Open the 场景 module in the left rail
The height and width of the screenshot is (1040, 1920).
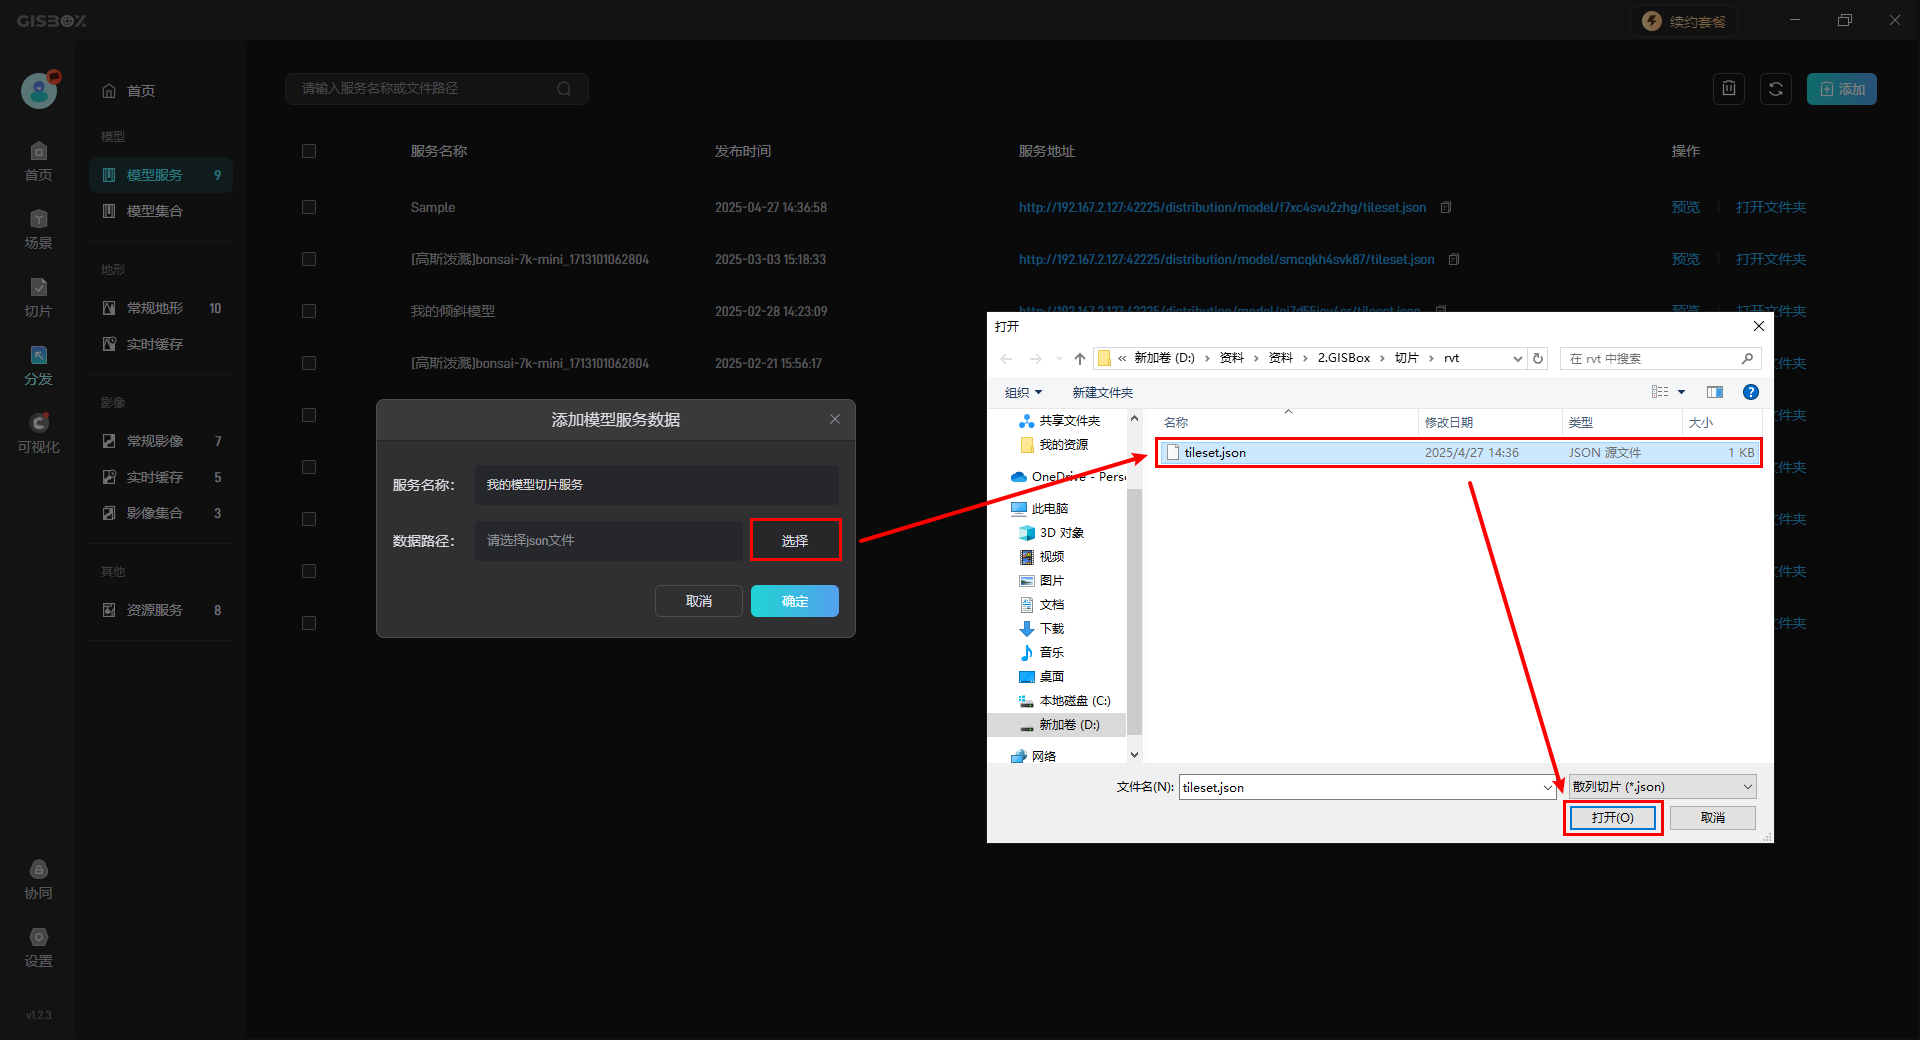[x=38, y=229]
